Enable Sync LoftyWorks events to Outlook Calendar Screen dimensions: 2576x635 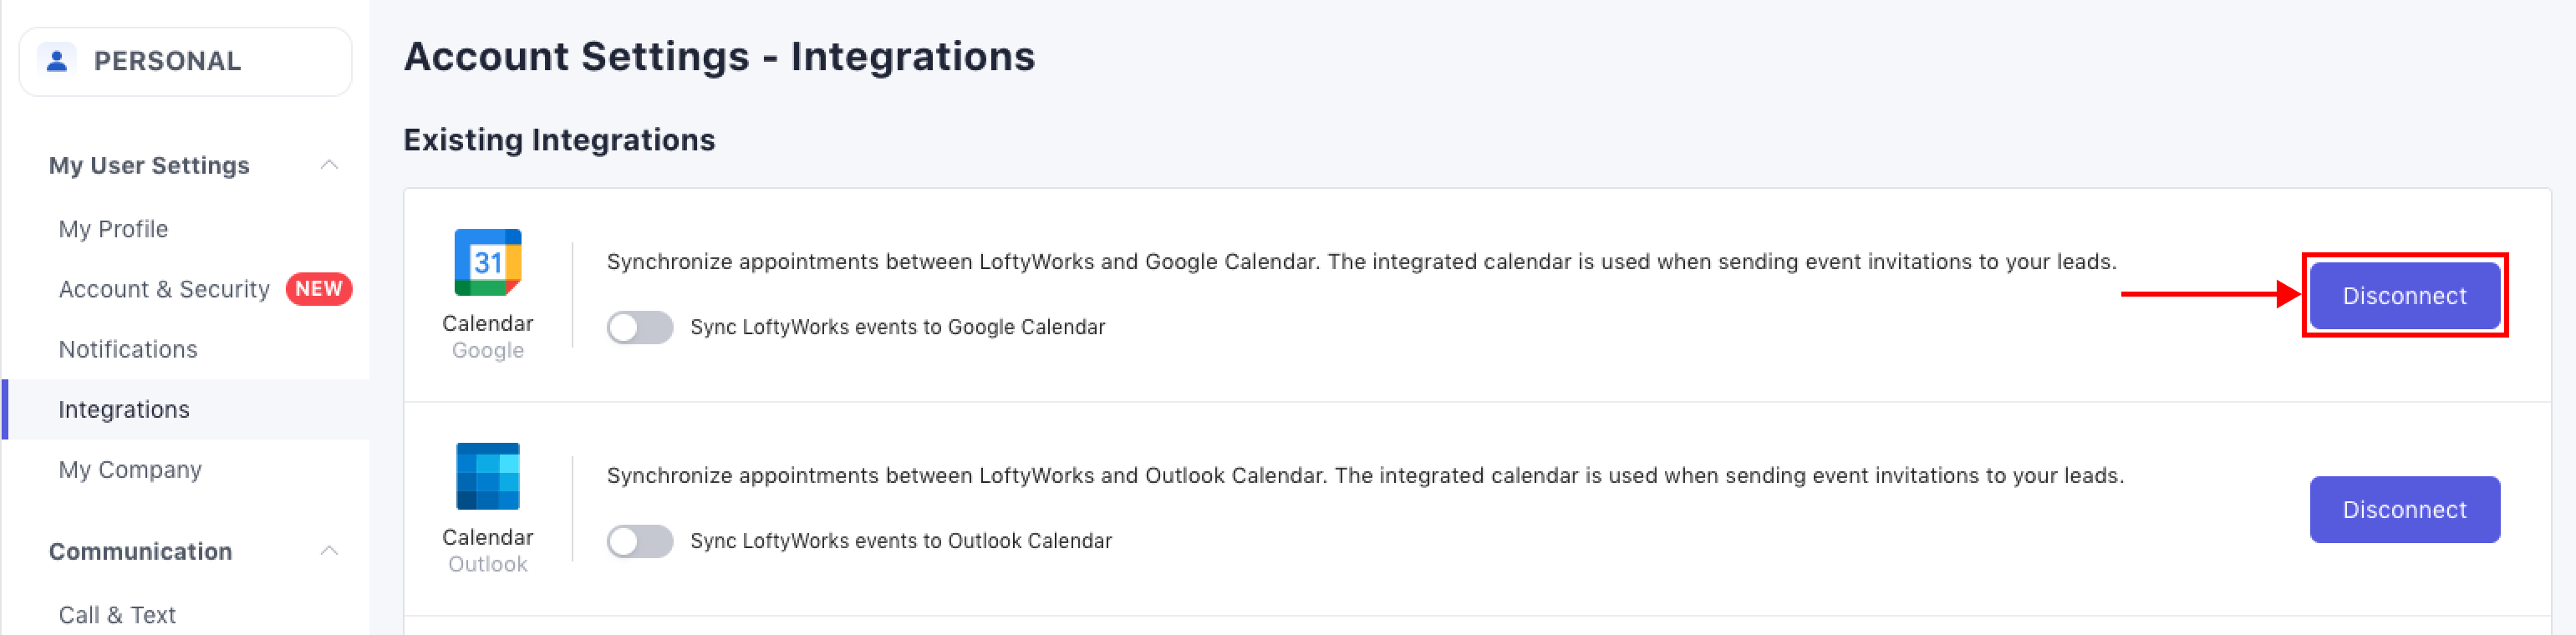640,542
